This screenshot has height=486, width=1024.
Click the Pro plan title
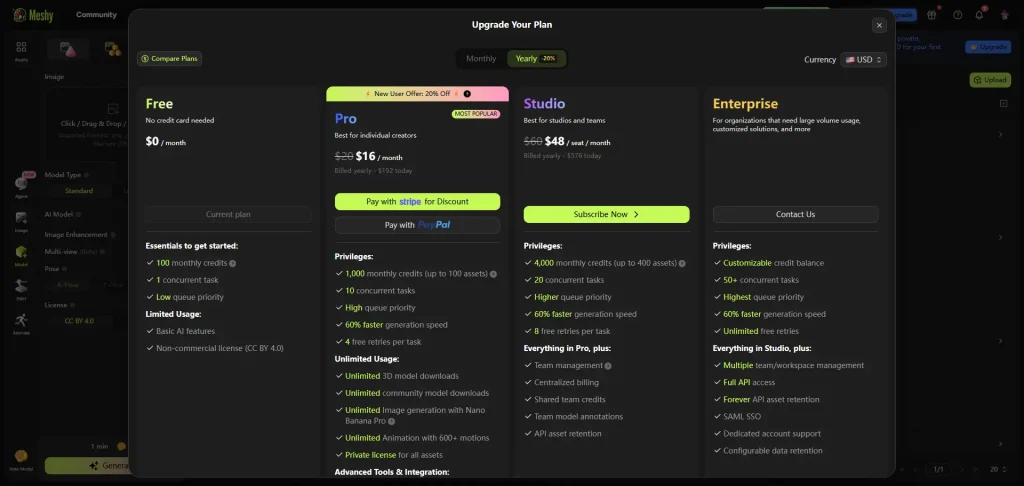(345, 119)
